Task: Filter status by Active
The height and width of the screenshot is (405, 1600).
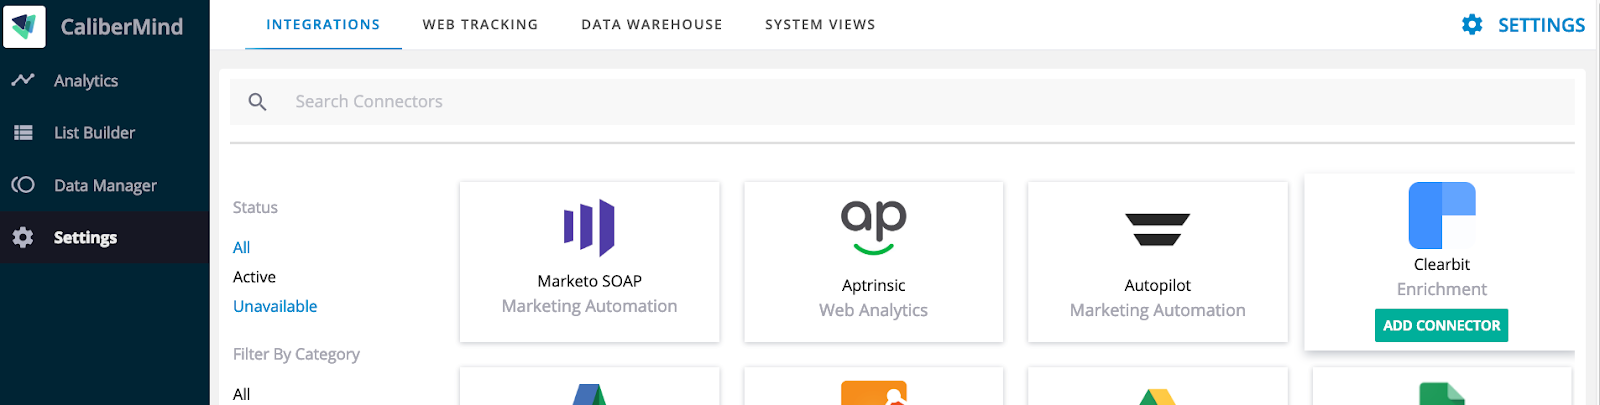Action: [x=254, y=277]
